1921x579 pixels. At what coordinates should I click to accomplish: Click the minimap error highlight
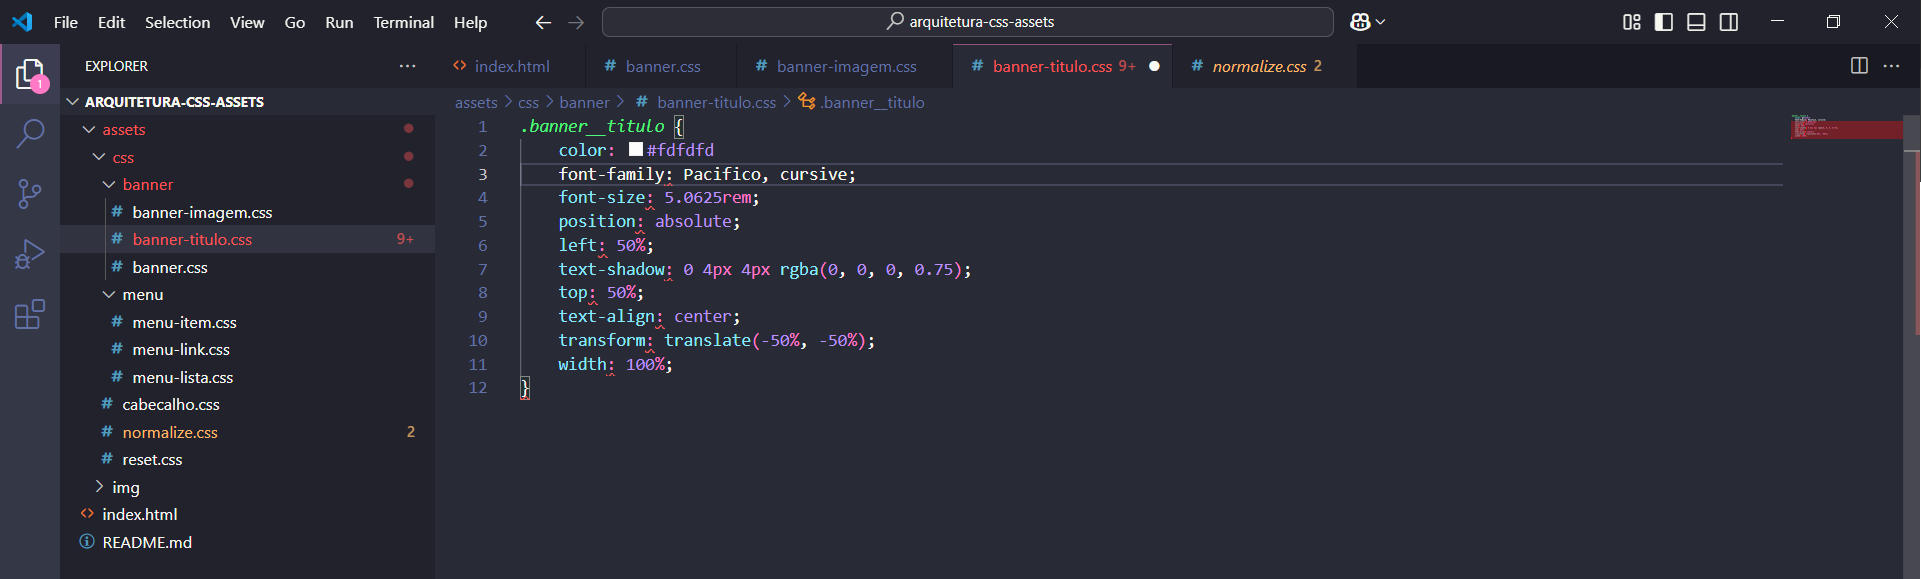(1846, 129)
